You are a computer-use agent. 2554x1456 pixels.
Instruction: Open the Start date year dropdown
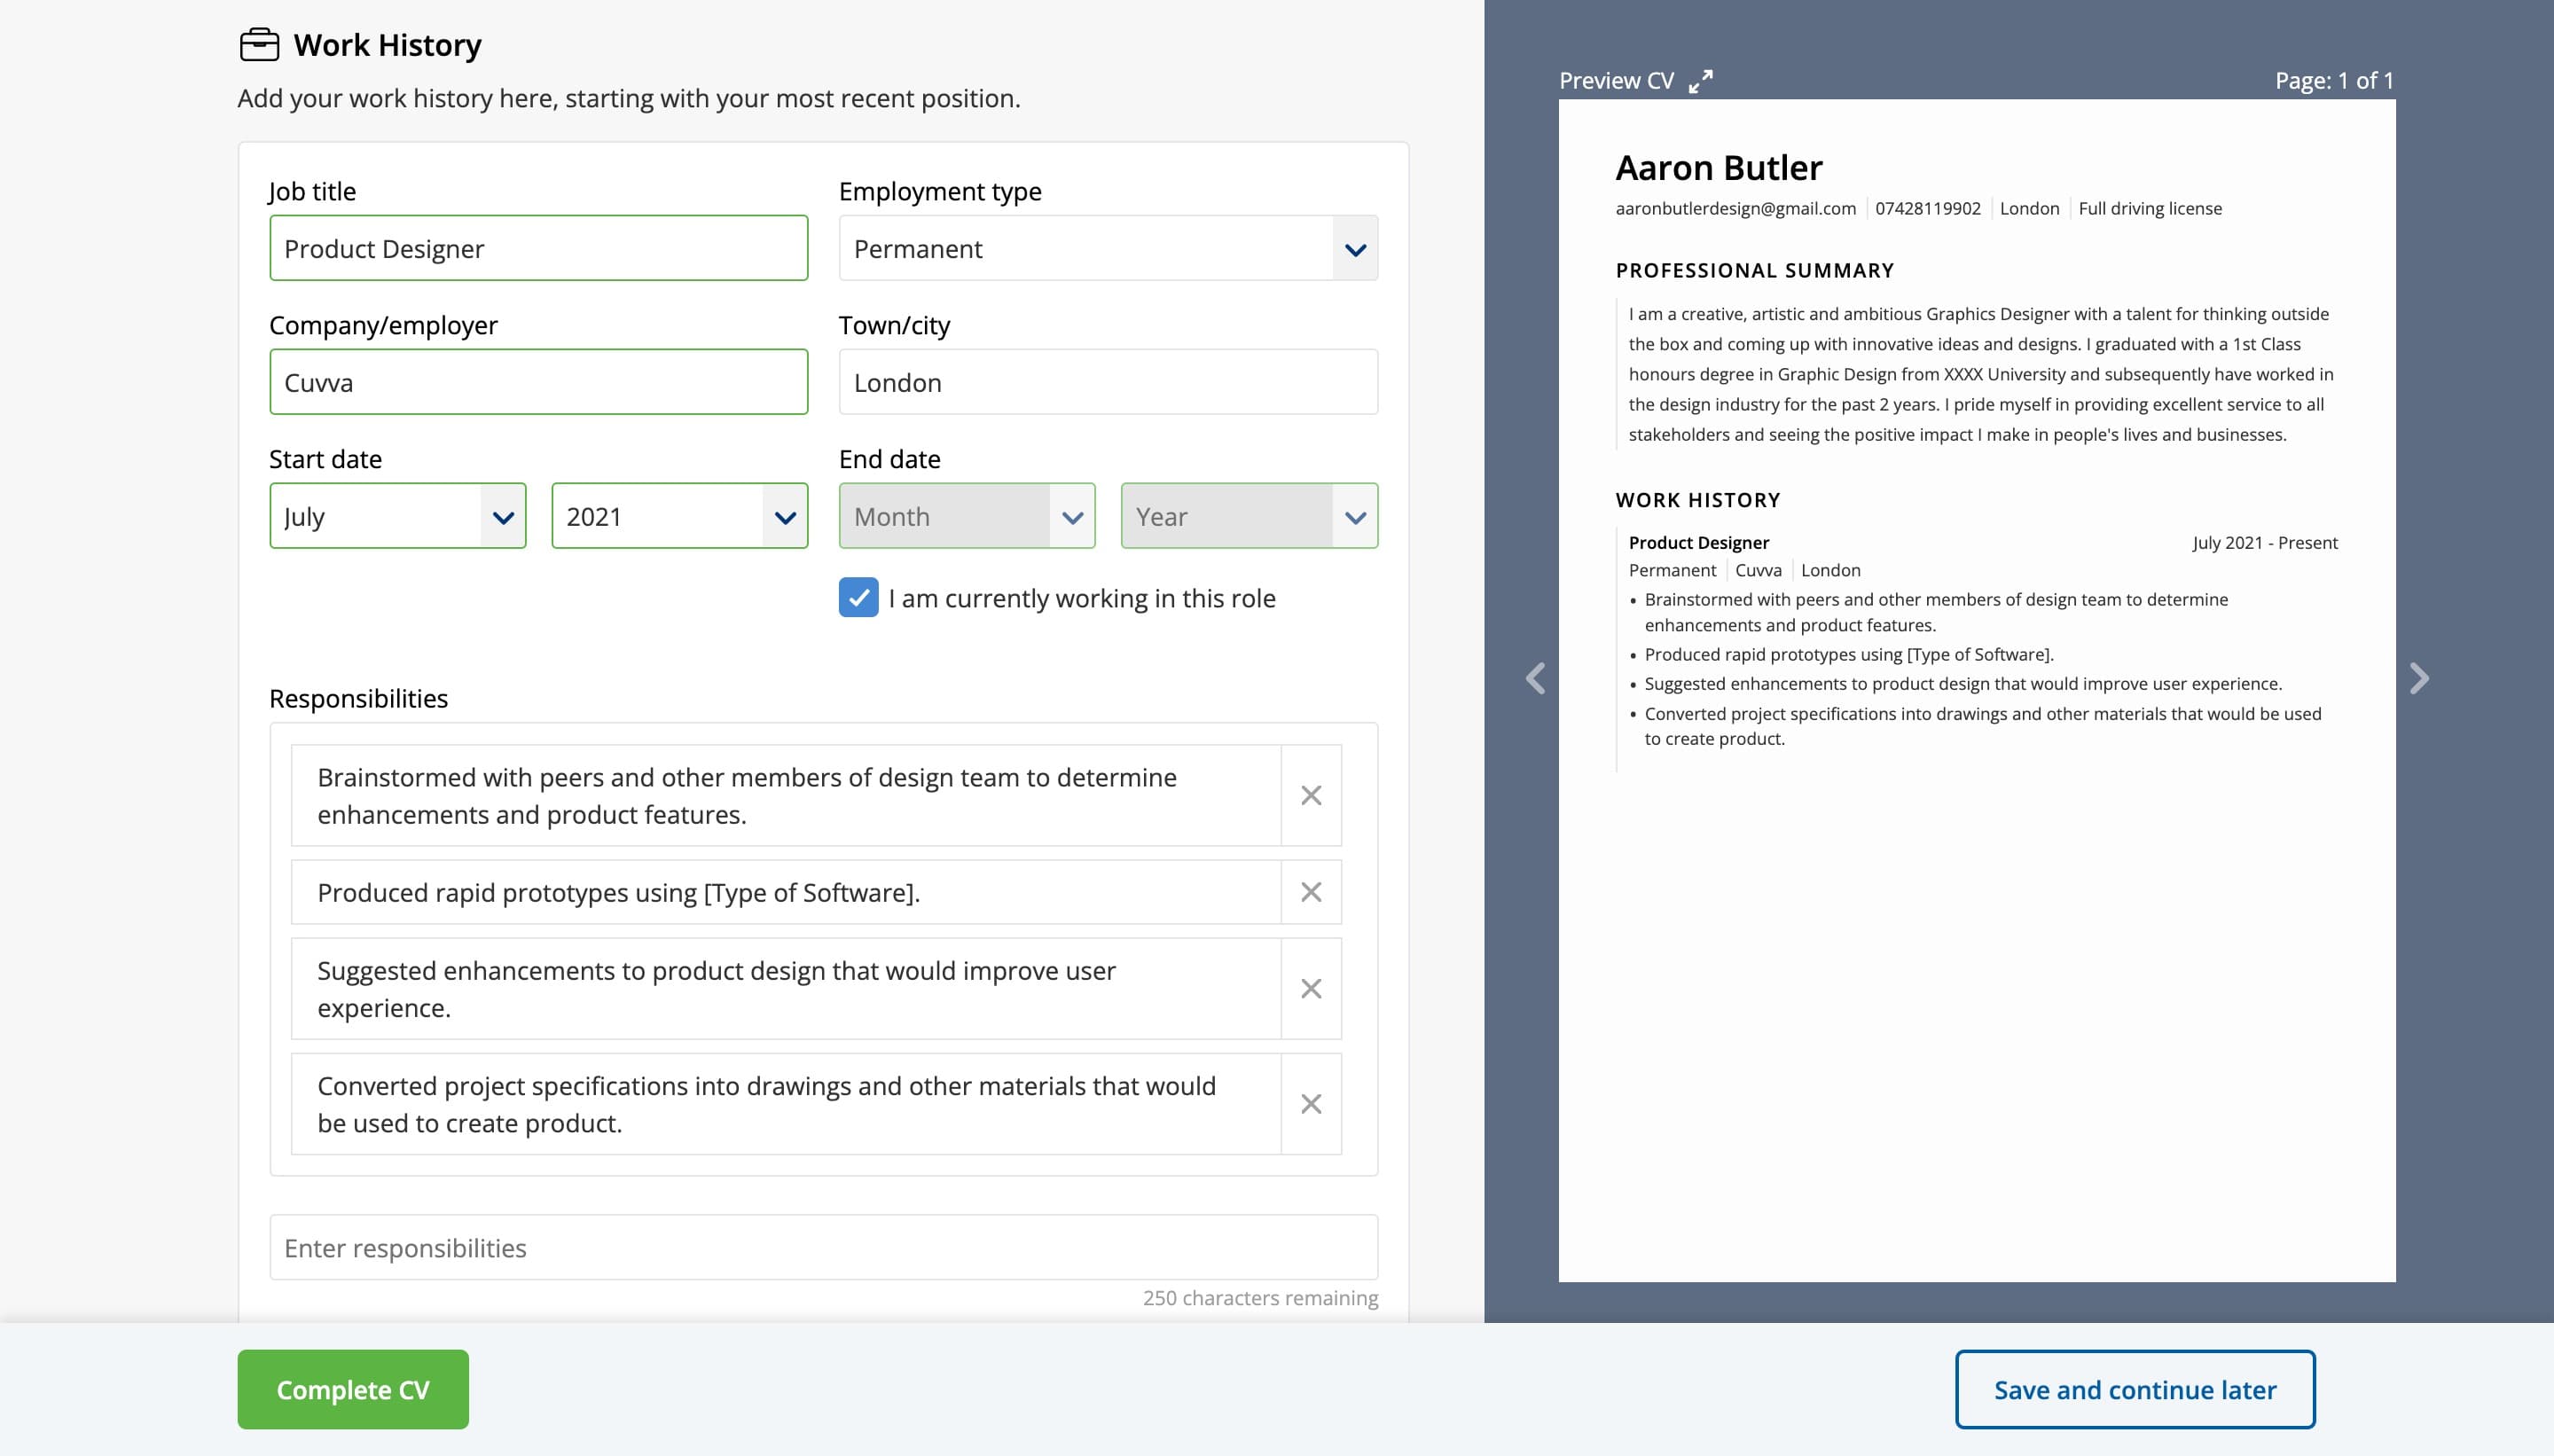click(x=678, y=516)
